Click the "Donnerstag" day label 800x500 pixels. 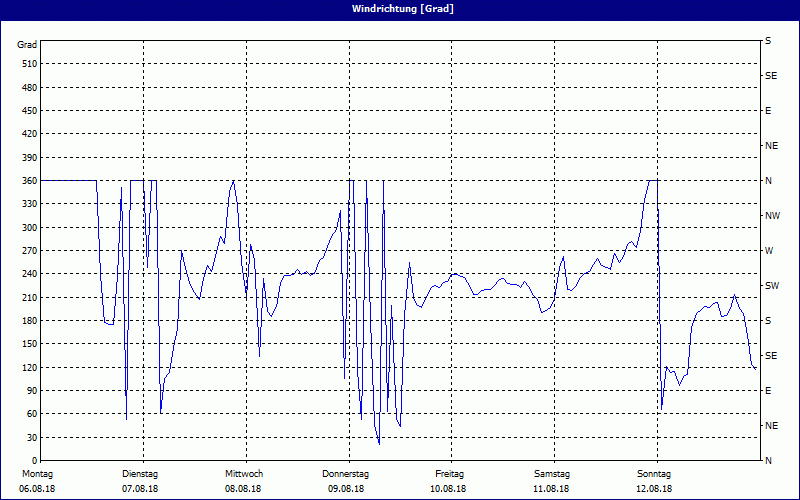coord(345,474)
